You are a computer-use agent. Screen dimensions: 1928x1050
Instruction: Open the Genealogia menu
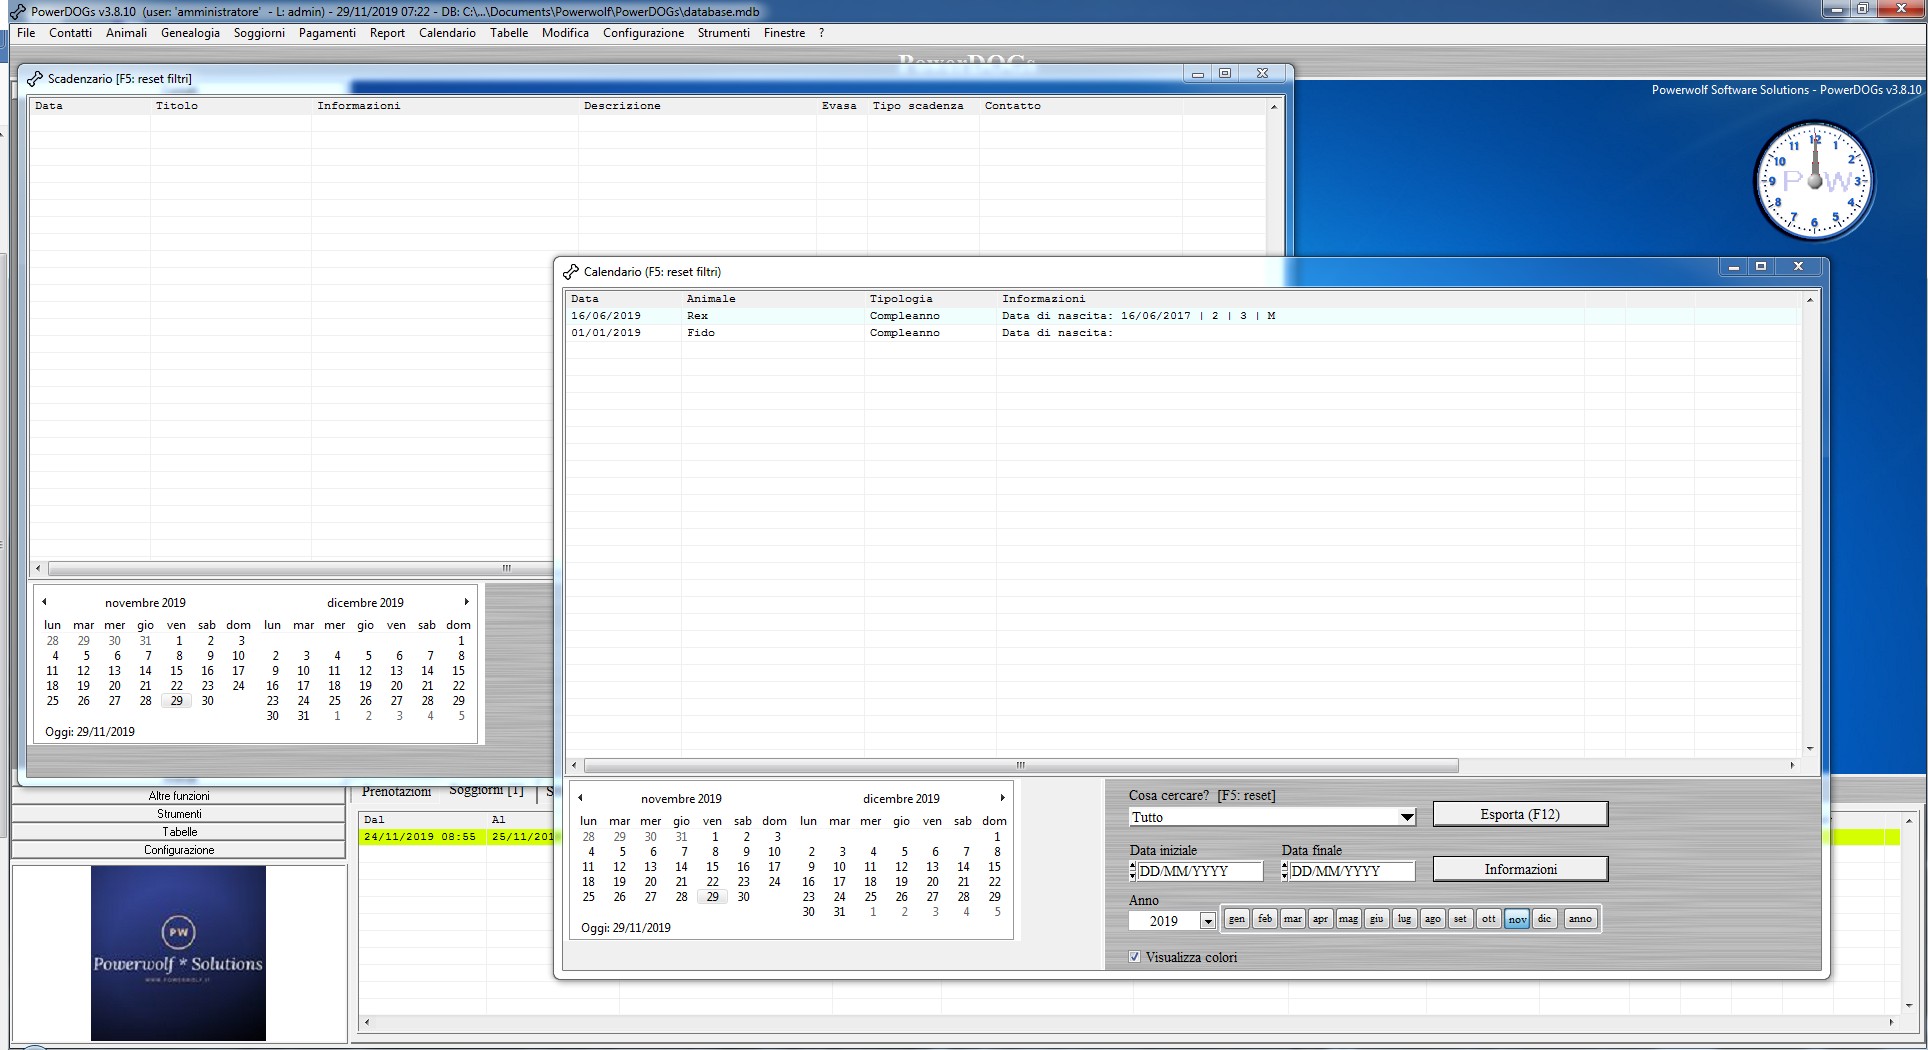[x=190, y=33]
